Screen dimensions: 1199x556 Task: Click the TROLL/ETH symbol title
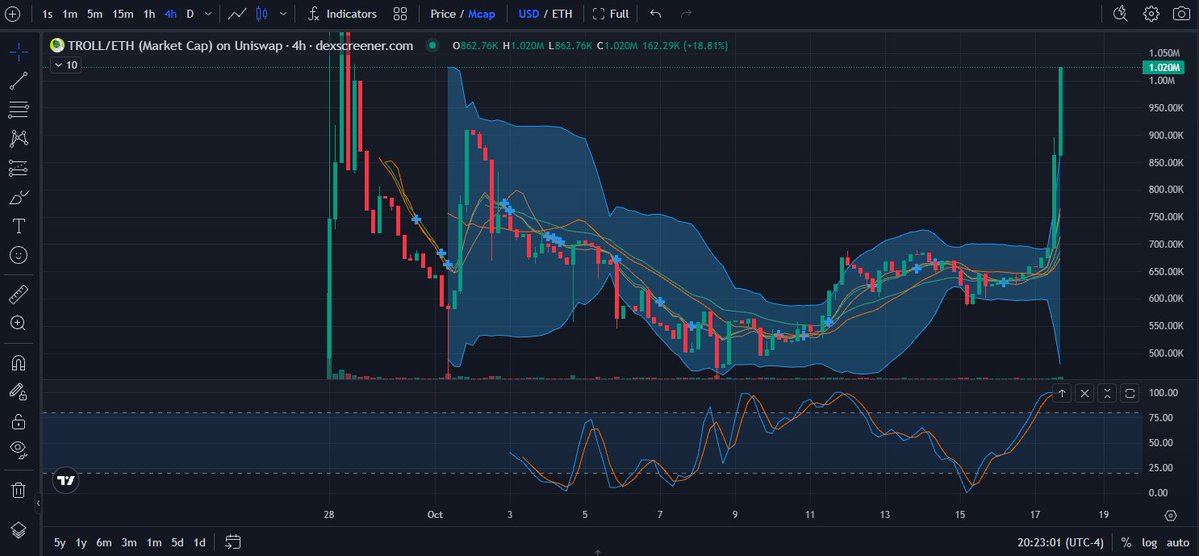(x=240, y=46)
